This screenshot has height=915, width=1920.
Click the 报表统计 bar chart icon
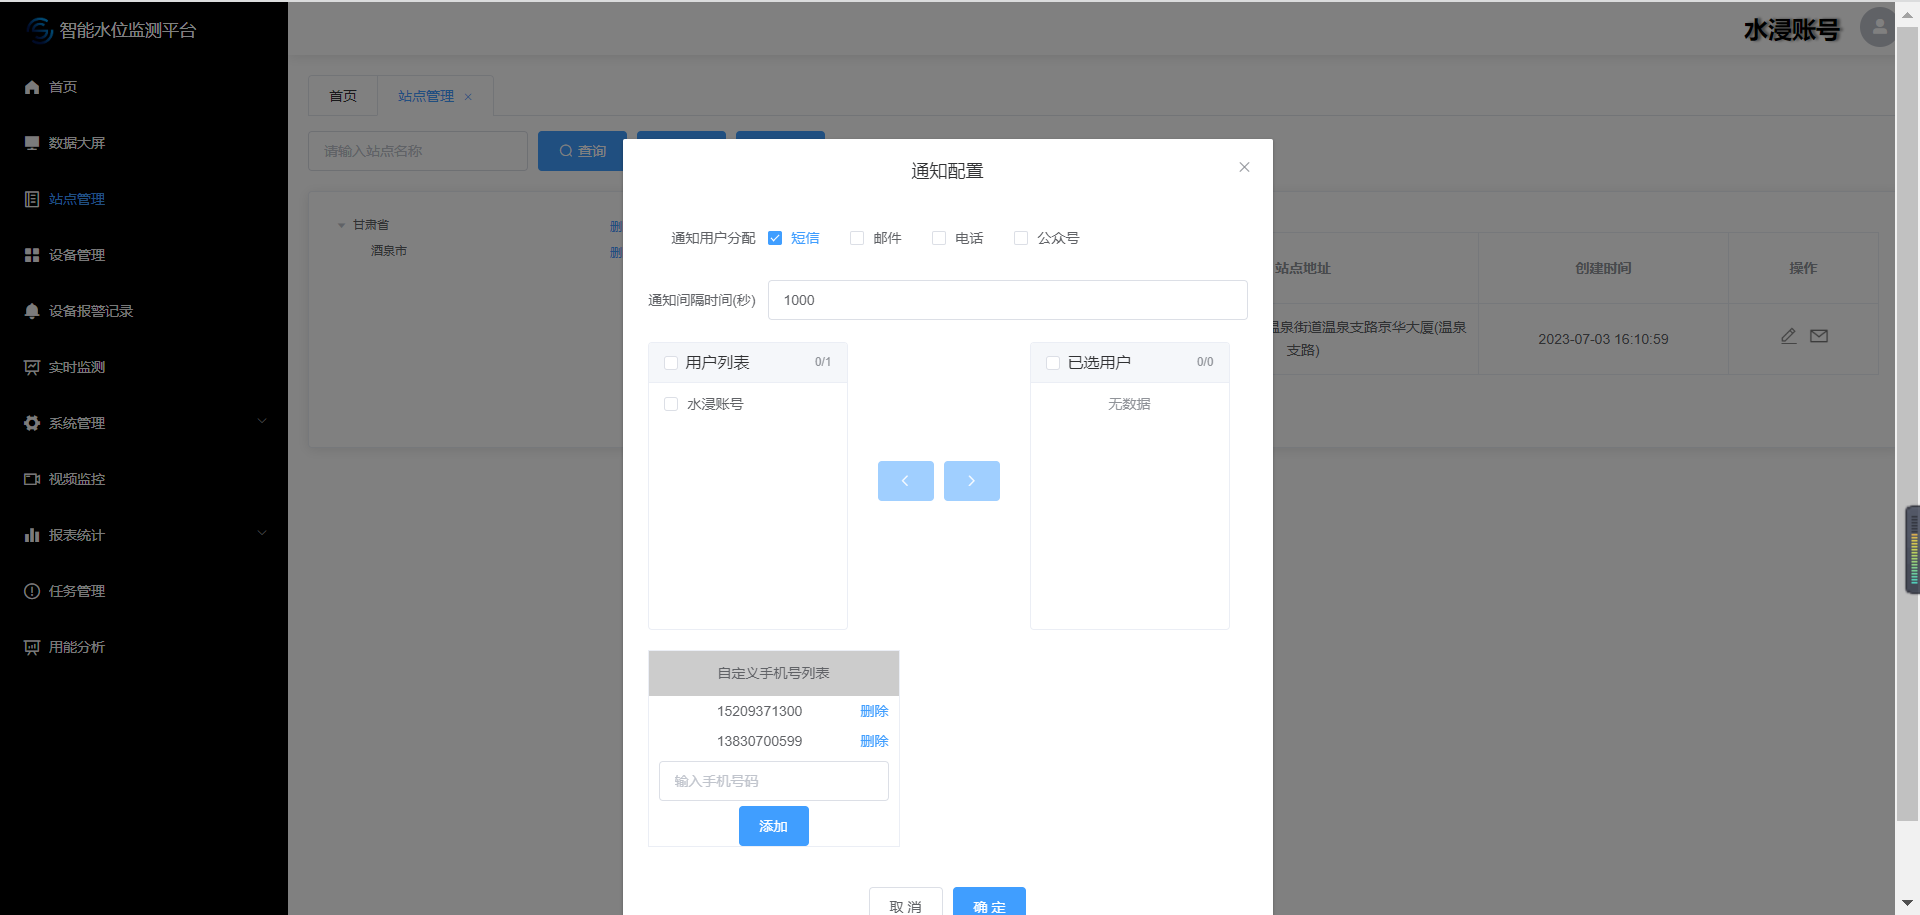click(x=32, y=535)
